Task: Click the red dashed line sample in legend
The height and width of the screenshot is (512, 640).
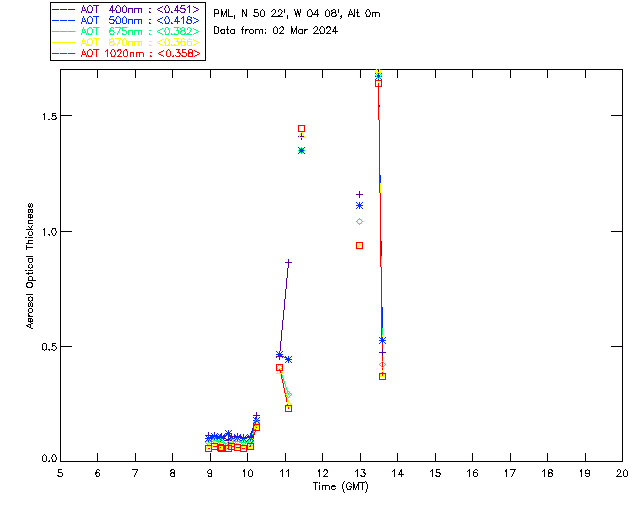Action: (64, 53)
